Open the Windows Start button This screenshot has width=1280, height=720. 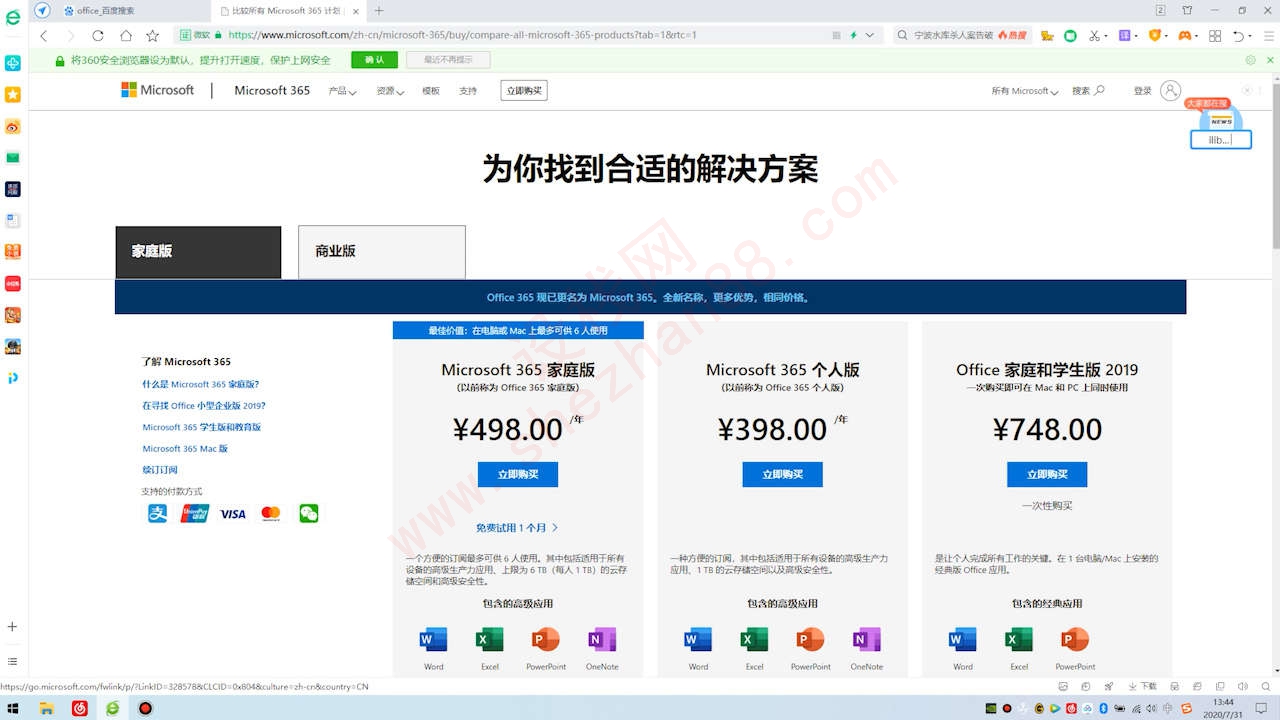click(x=13, y=708)
